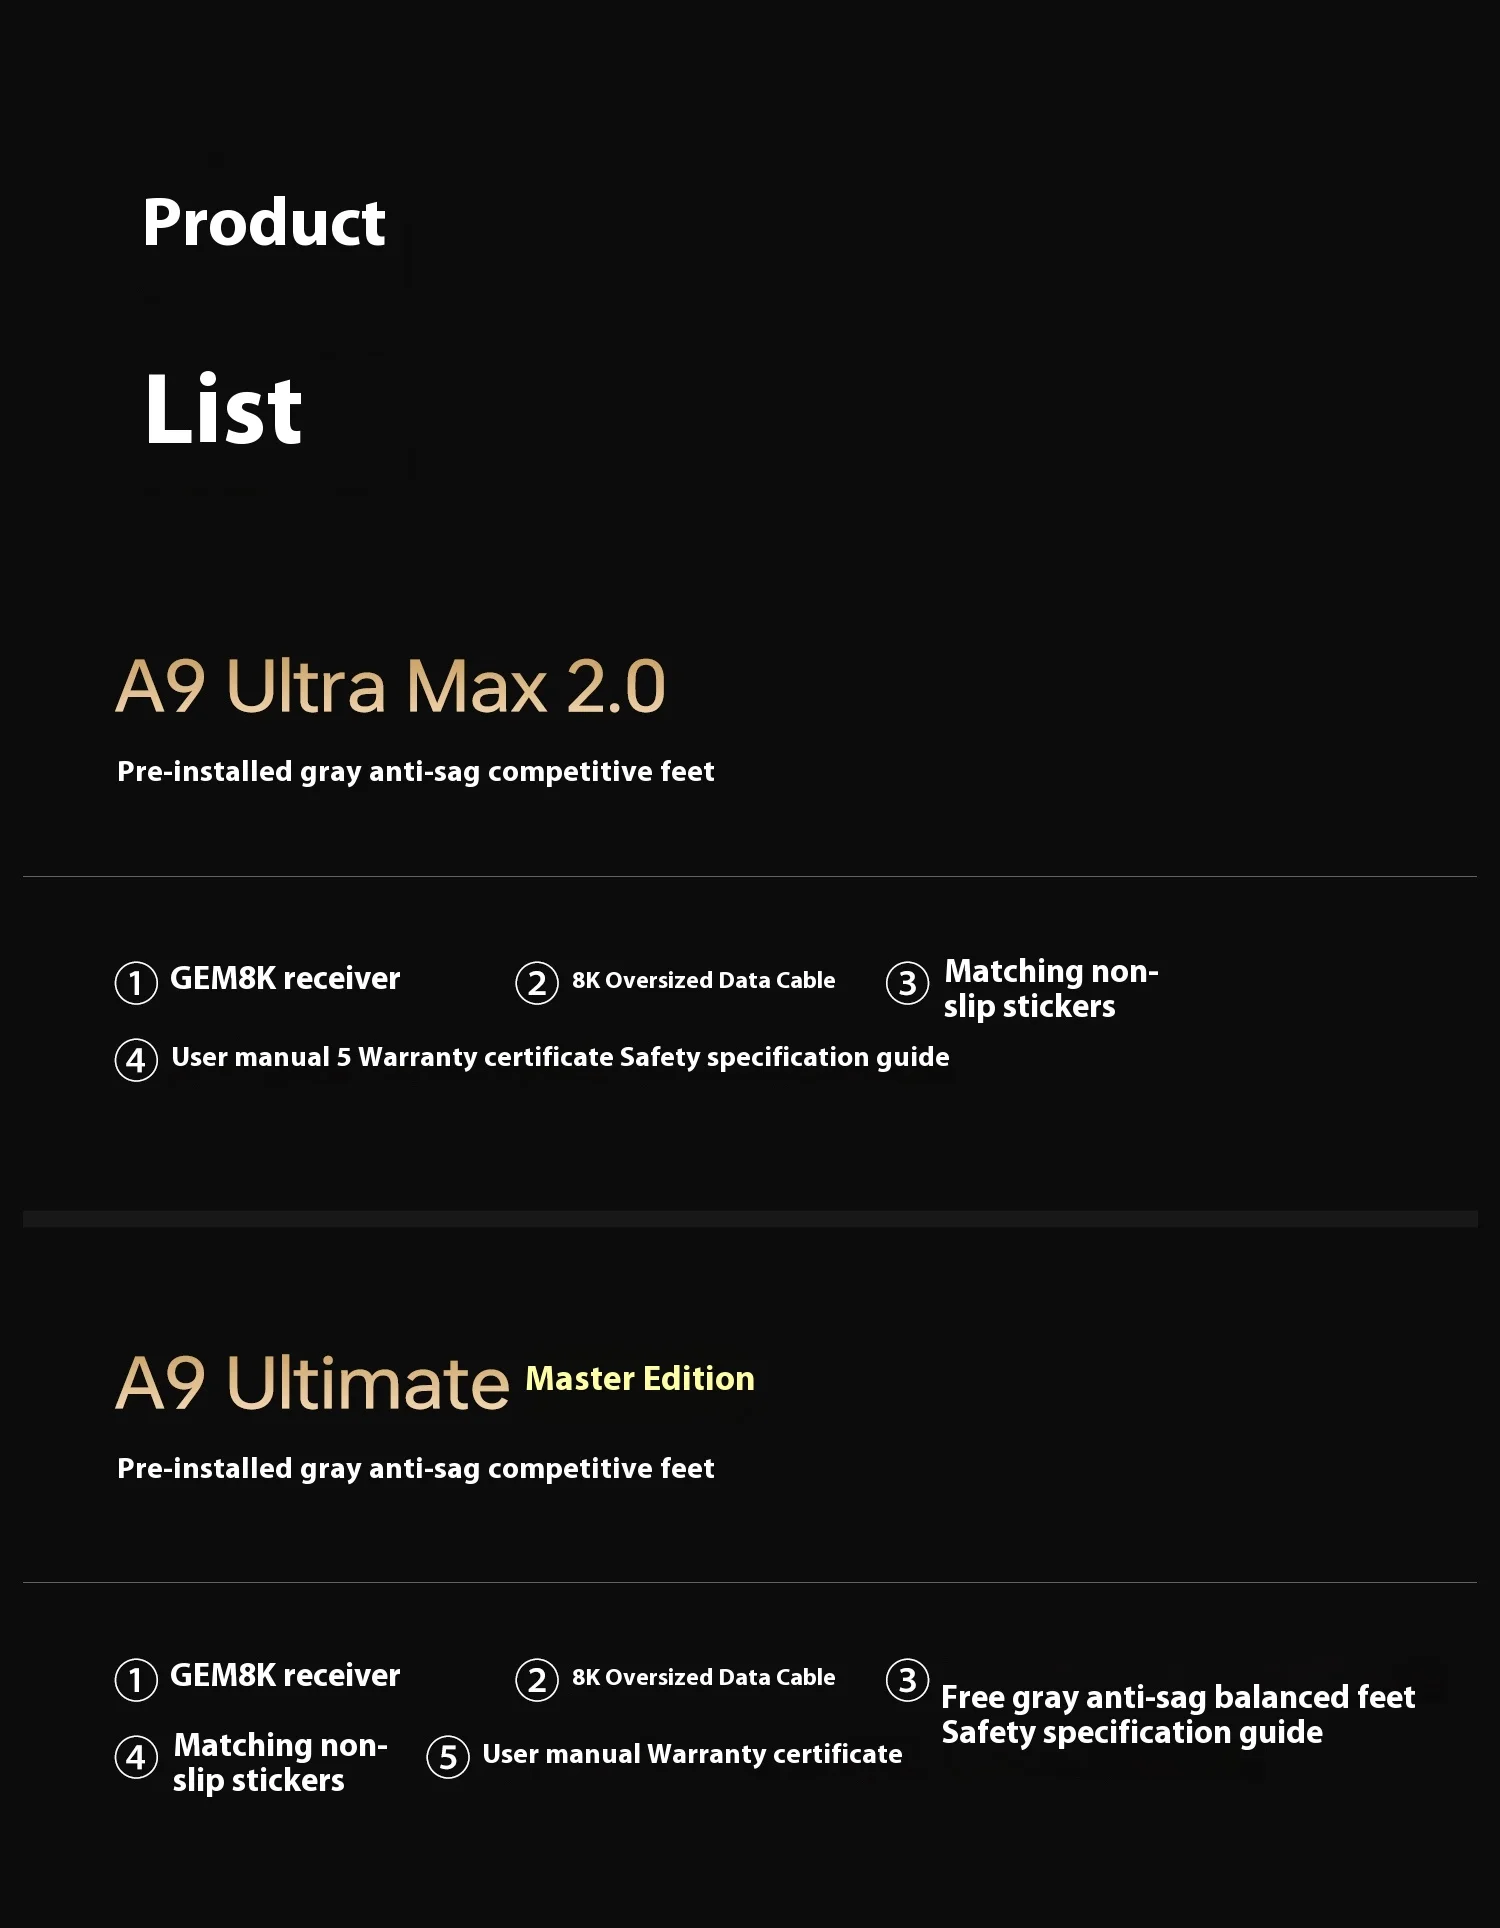Screen dimensions: 1500x1928
Task: Click circled number 4 under A9 Ultra Max 2.0
Action: 136,1059
